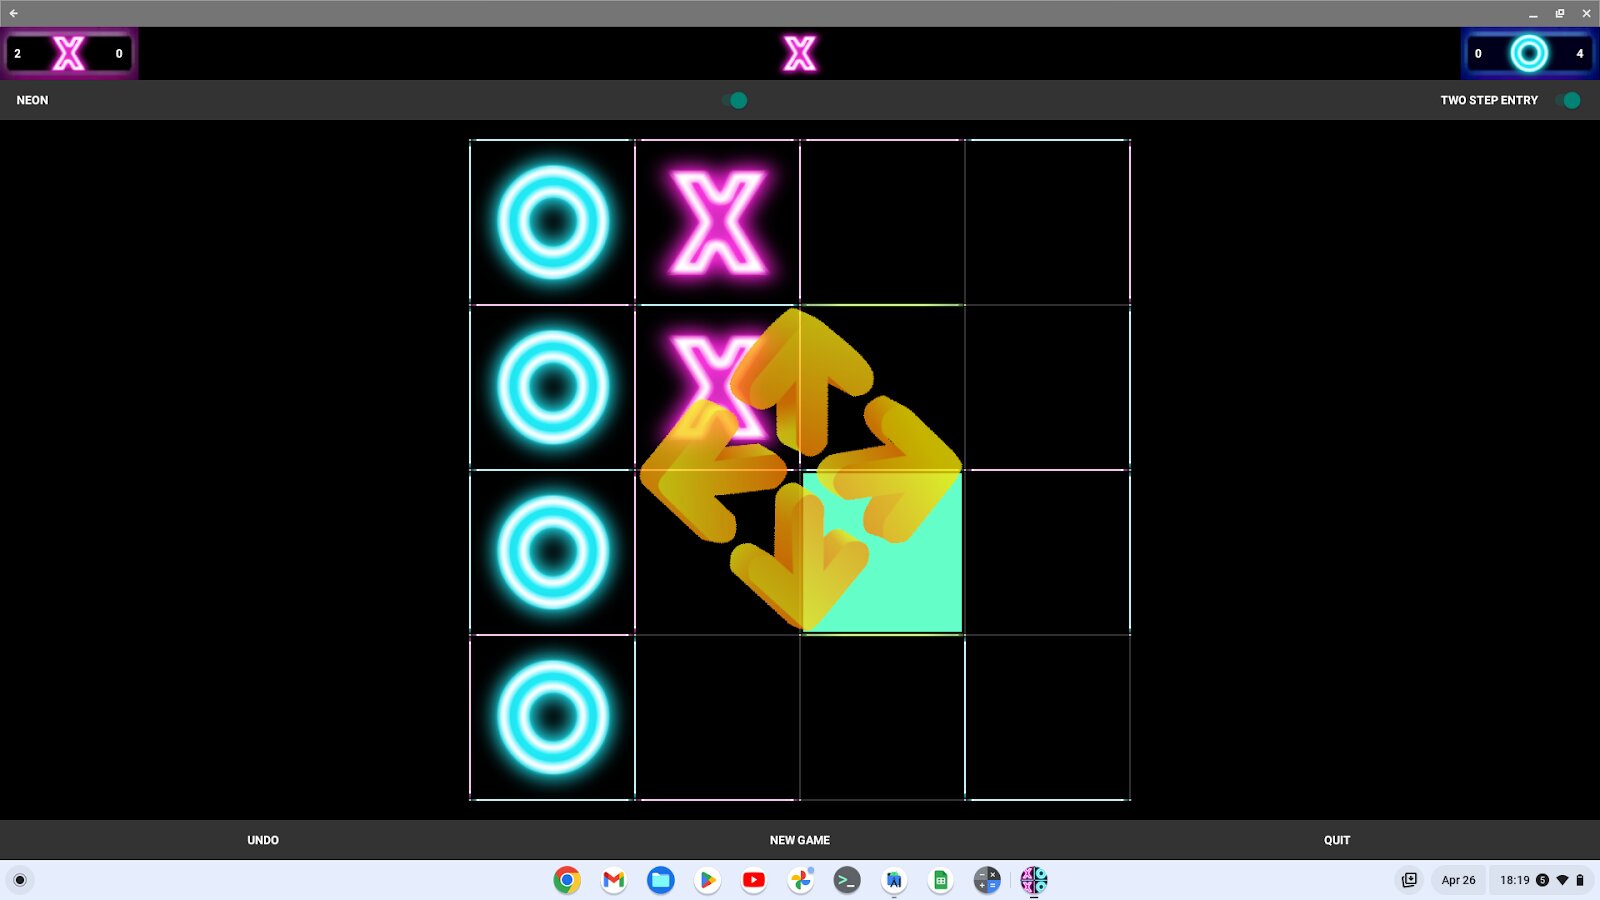Image resolution: width=1600 pixels, height=900 pixels.
Task: Click the TWO STEP ENTRY label
Action: click(1489, 100)
